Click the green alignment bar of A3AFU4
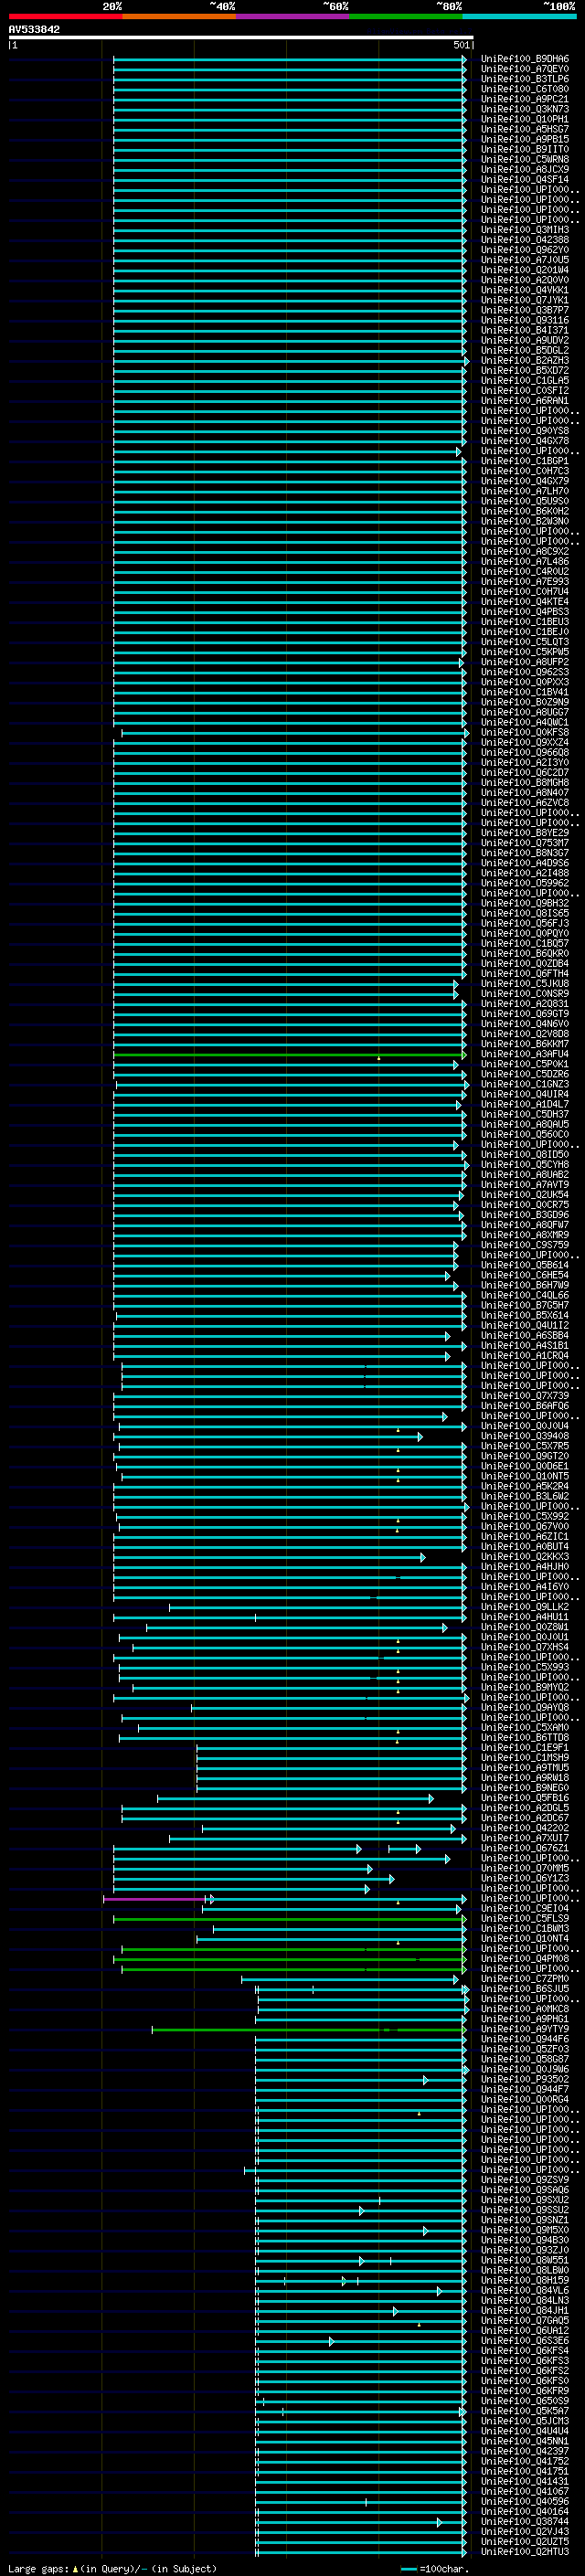Image resolution: width=585 pixels, height=2576 pixels. (289, 1055)
